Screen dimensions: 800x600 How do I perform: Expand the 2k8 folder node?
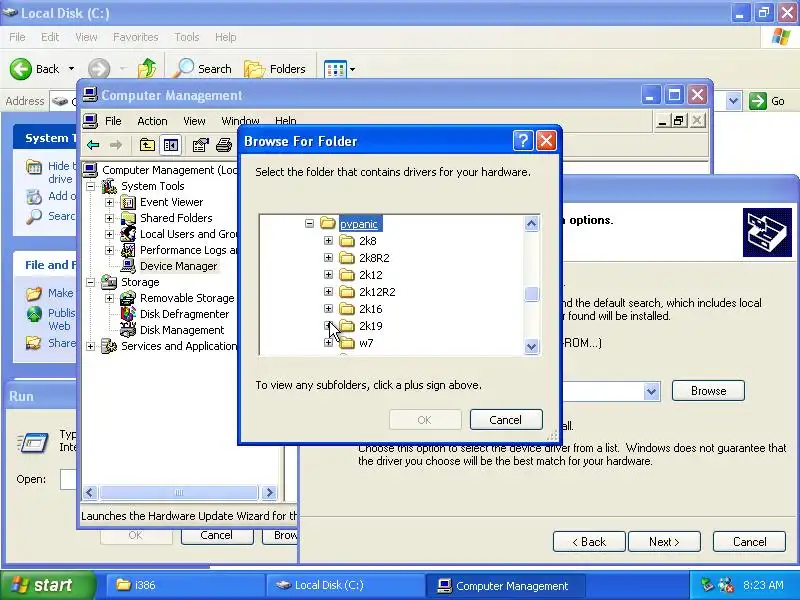click(329, 241)
